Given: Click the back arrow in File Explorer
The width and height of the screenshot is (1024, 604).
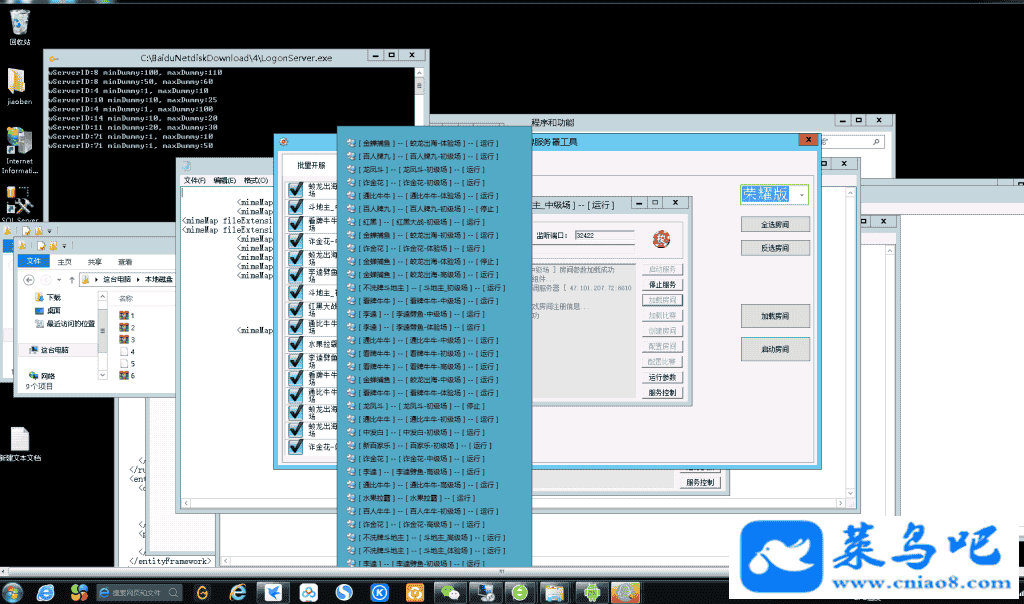Looking at the screenshot, I should (x=27, y=279).
